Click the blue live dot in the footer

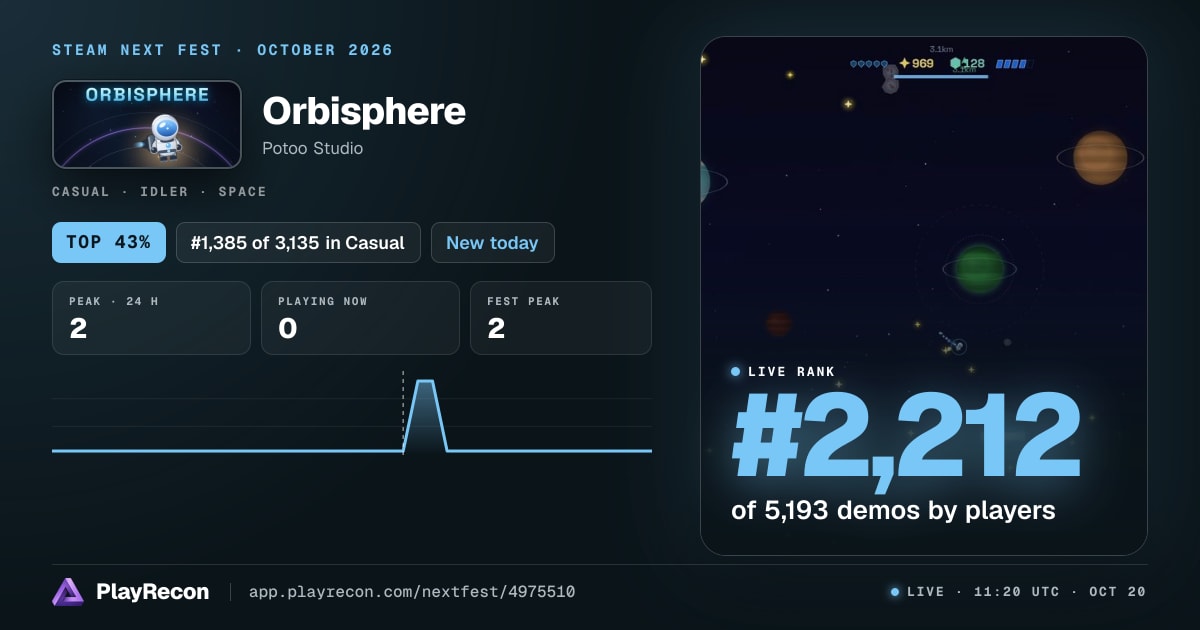[895, 592]
